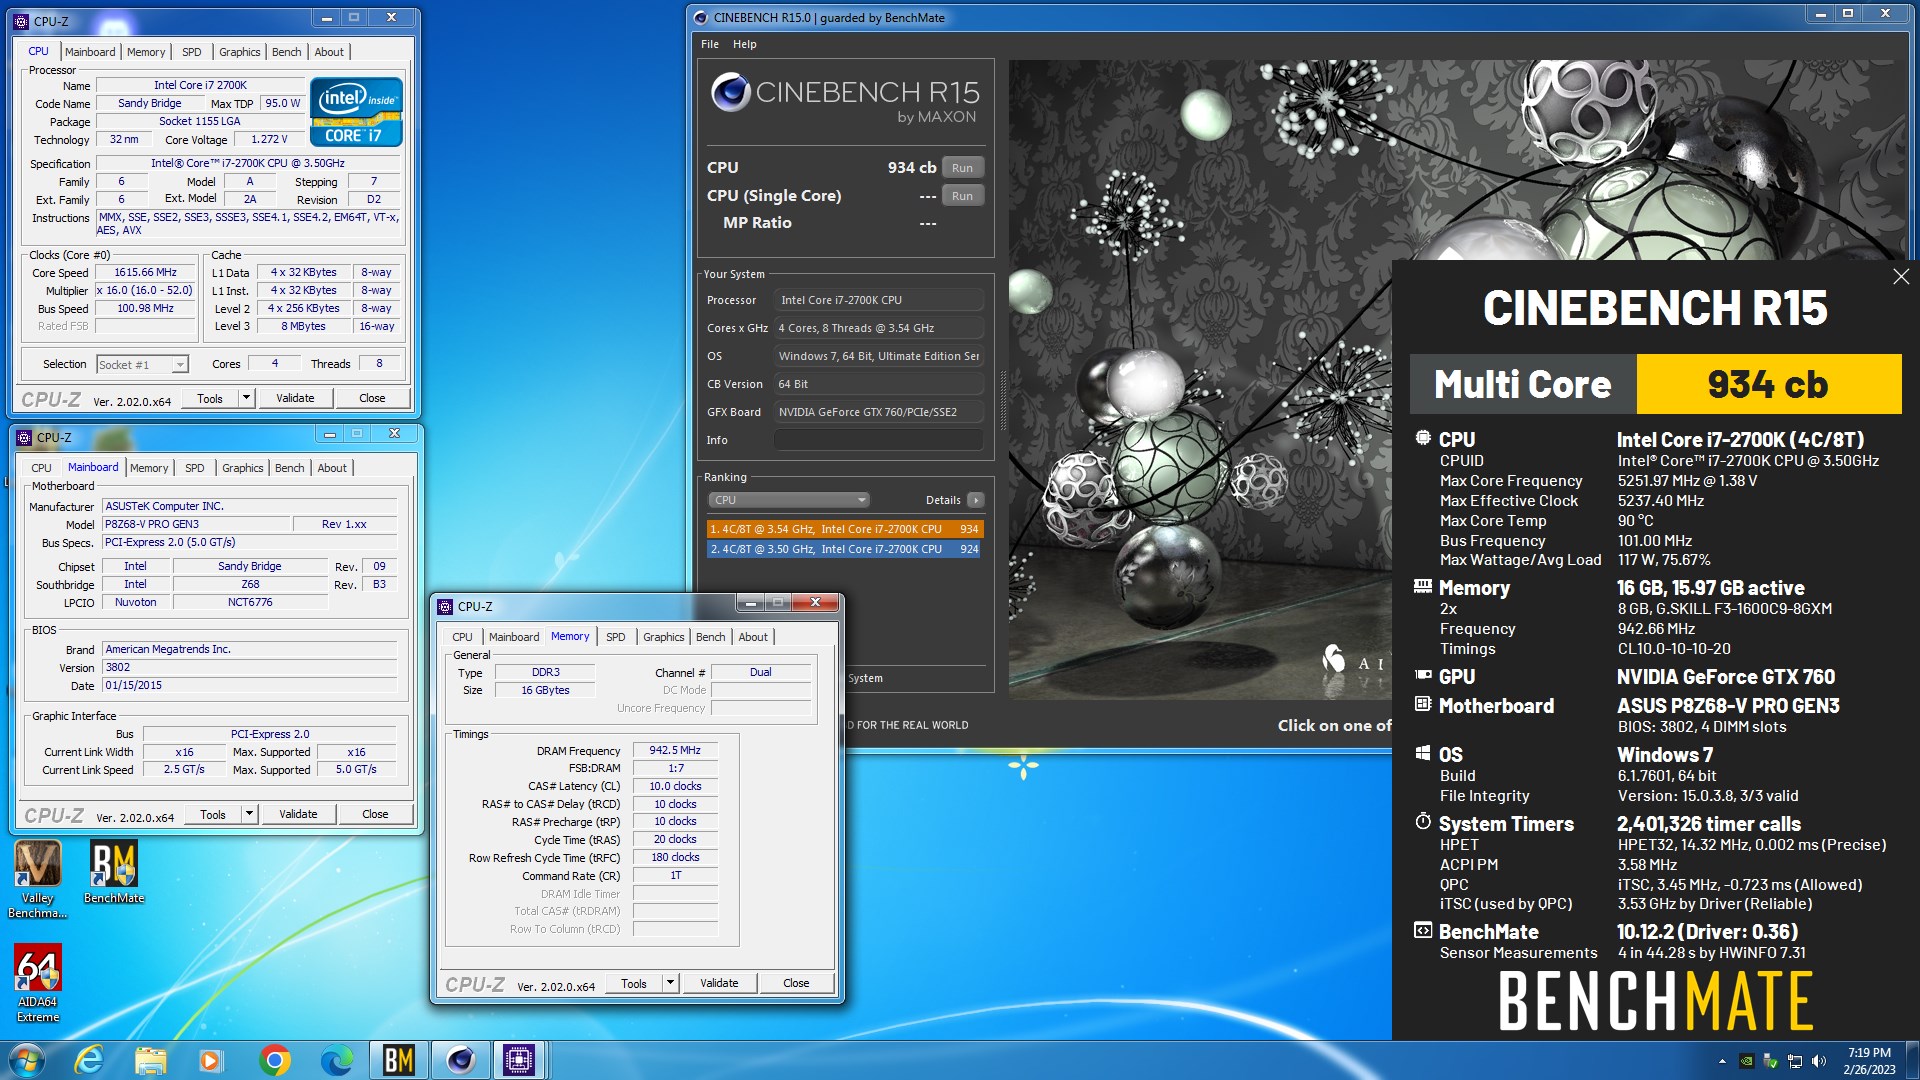Click the OS Windows icon in BenchMate panel

coord(1423,754)
